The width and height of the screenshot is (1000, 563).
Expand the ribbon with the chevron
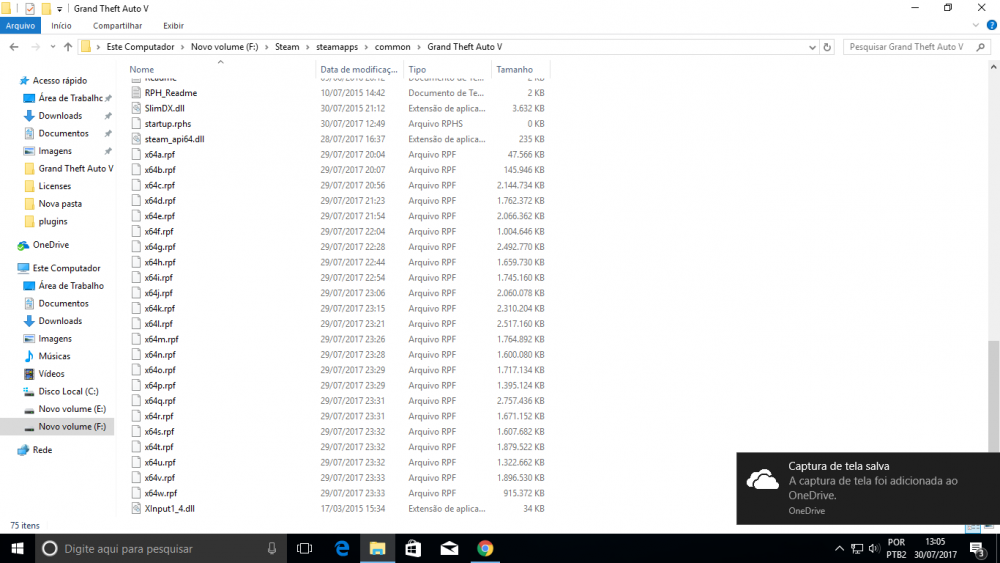[976, 26]
